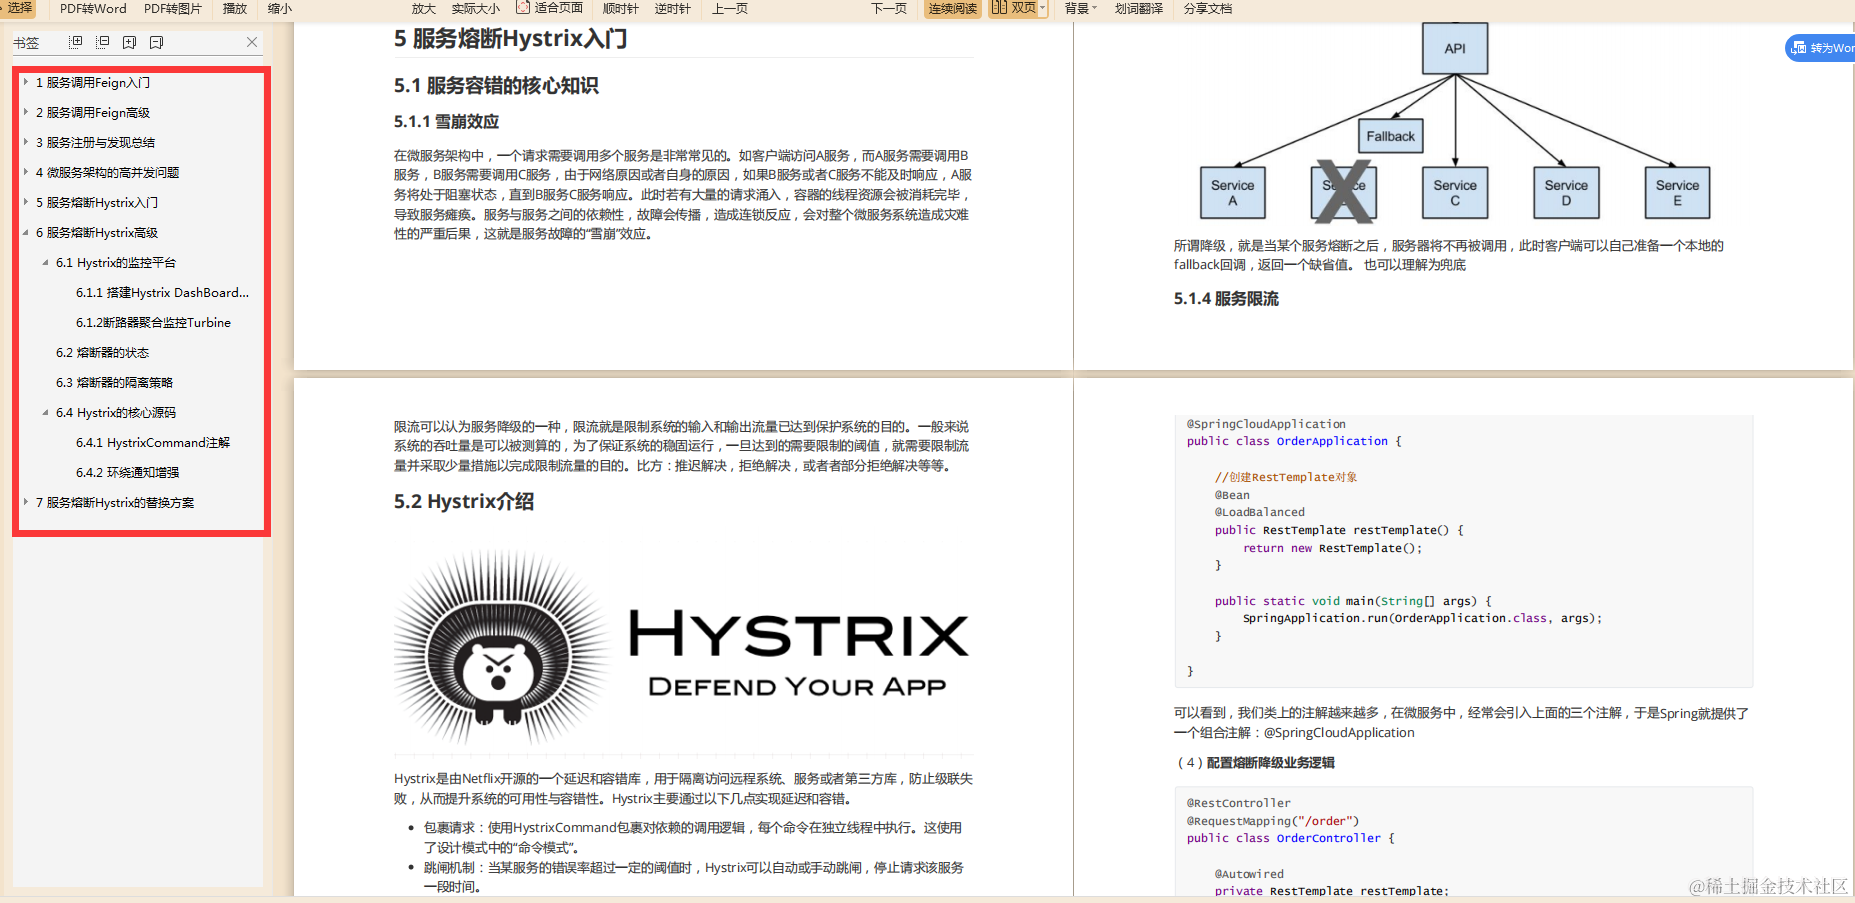Click heading 5.2 Hystrix介绍

click(464, 501)
